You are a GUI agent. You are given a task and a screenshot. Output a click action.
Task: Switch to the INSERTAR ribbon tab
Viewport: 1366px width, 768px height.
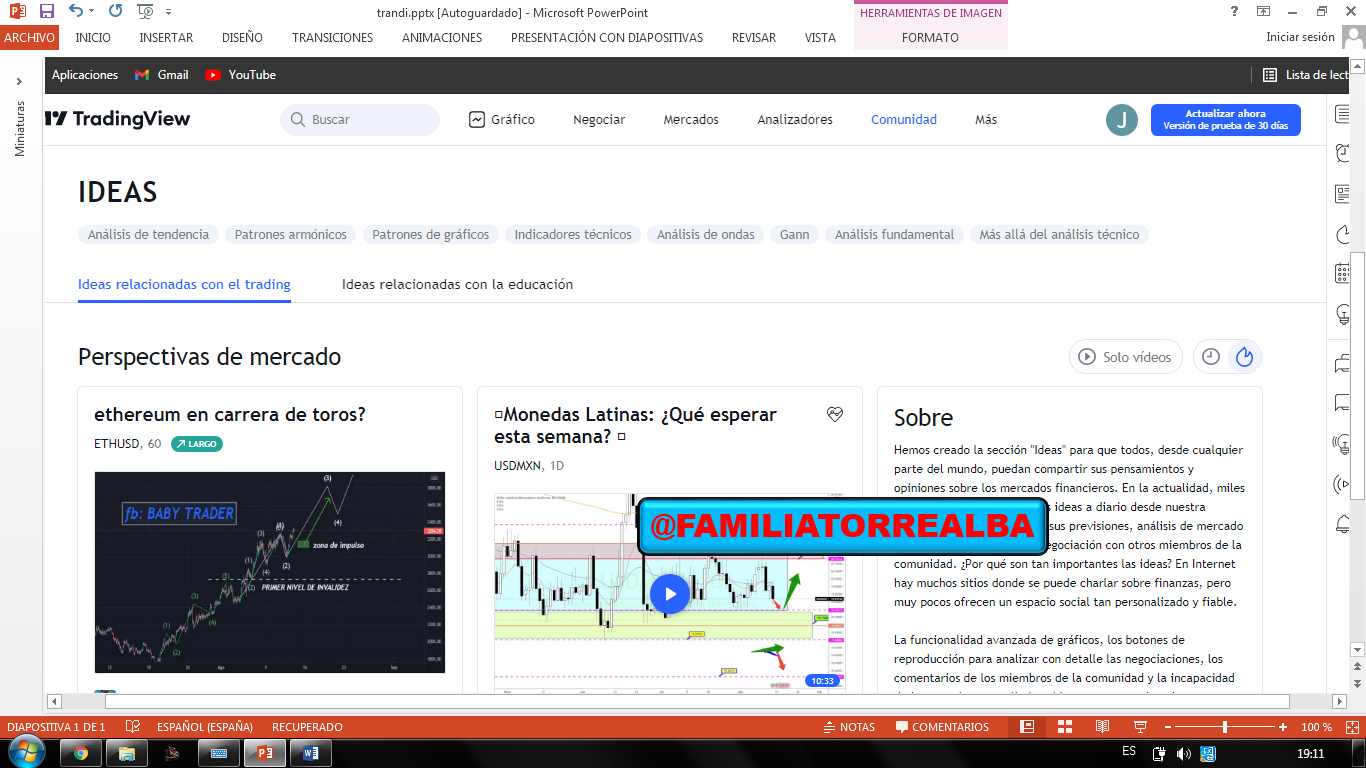(x=167, y=37)
